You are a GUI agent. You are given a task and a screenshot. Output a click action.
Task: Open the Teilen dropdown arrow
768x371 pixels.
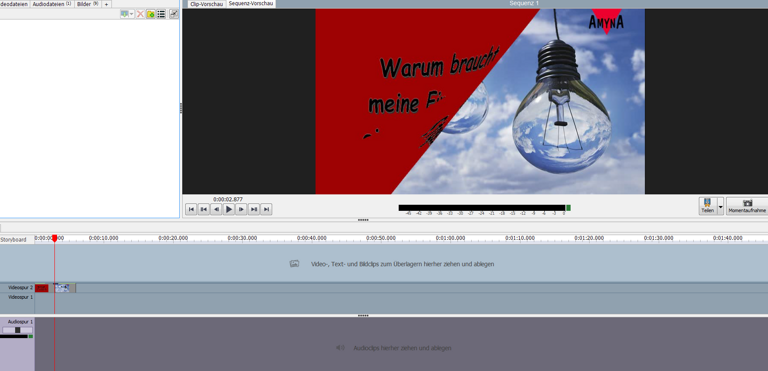720,206
